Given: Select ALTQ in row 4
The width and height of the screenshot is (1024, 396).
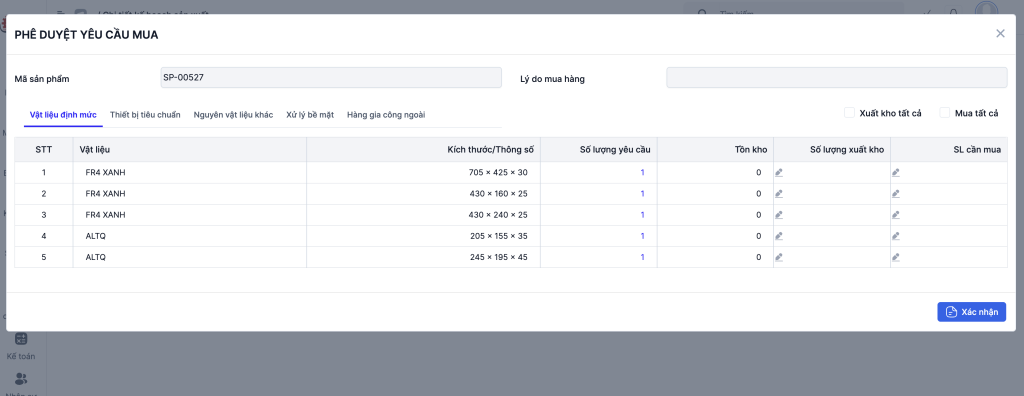Looking at the screenshot, I should [x=95, y=236].
